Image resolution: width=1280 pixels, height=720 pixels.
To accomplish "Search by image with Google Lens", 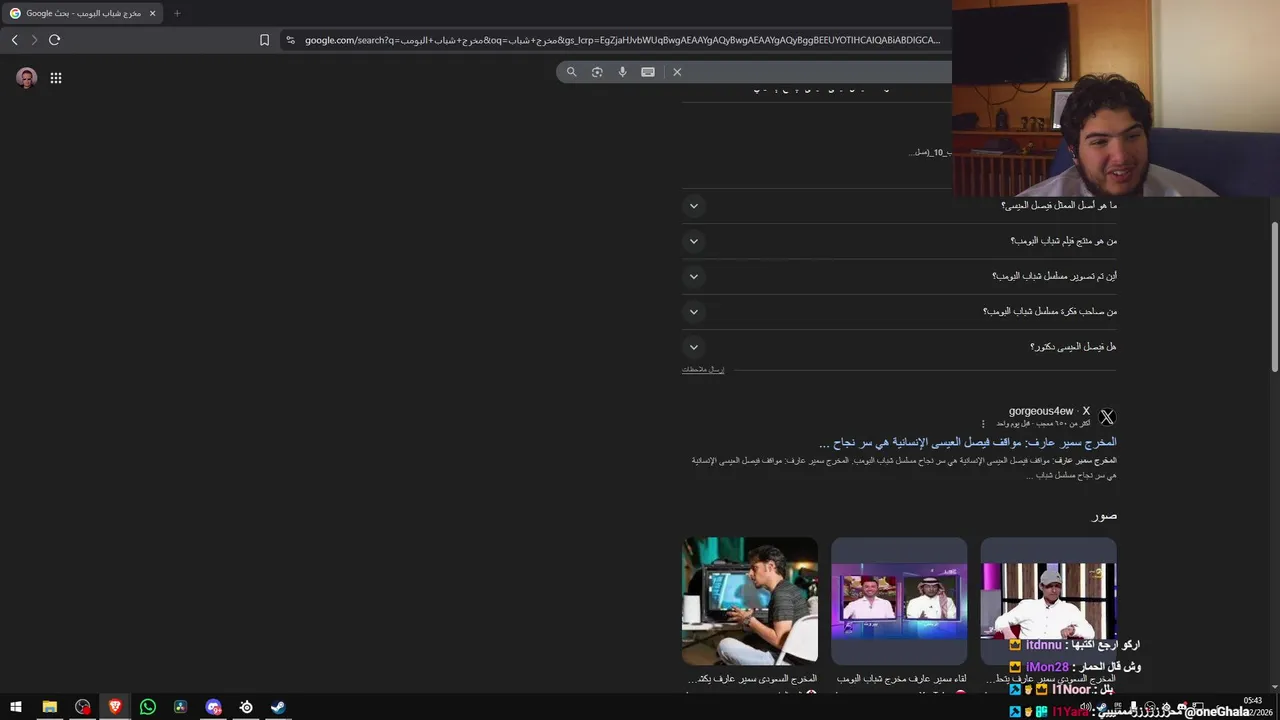I will coord(597,72).
